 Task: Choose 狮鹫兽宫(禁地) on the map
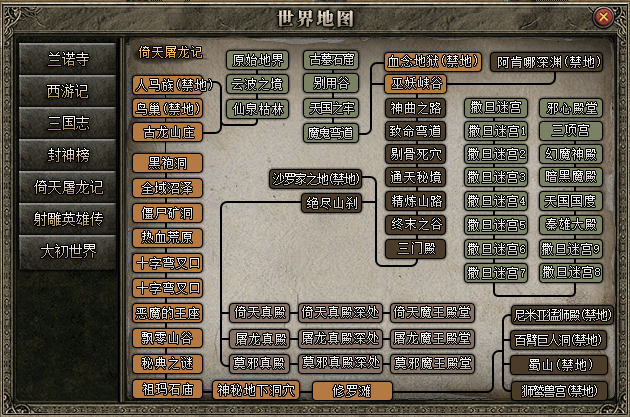pyautogui.click(x=559, y=390)
